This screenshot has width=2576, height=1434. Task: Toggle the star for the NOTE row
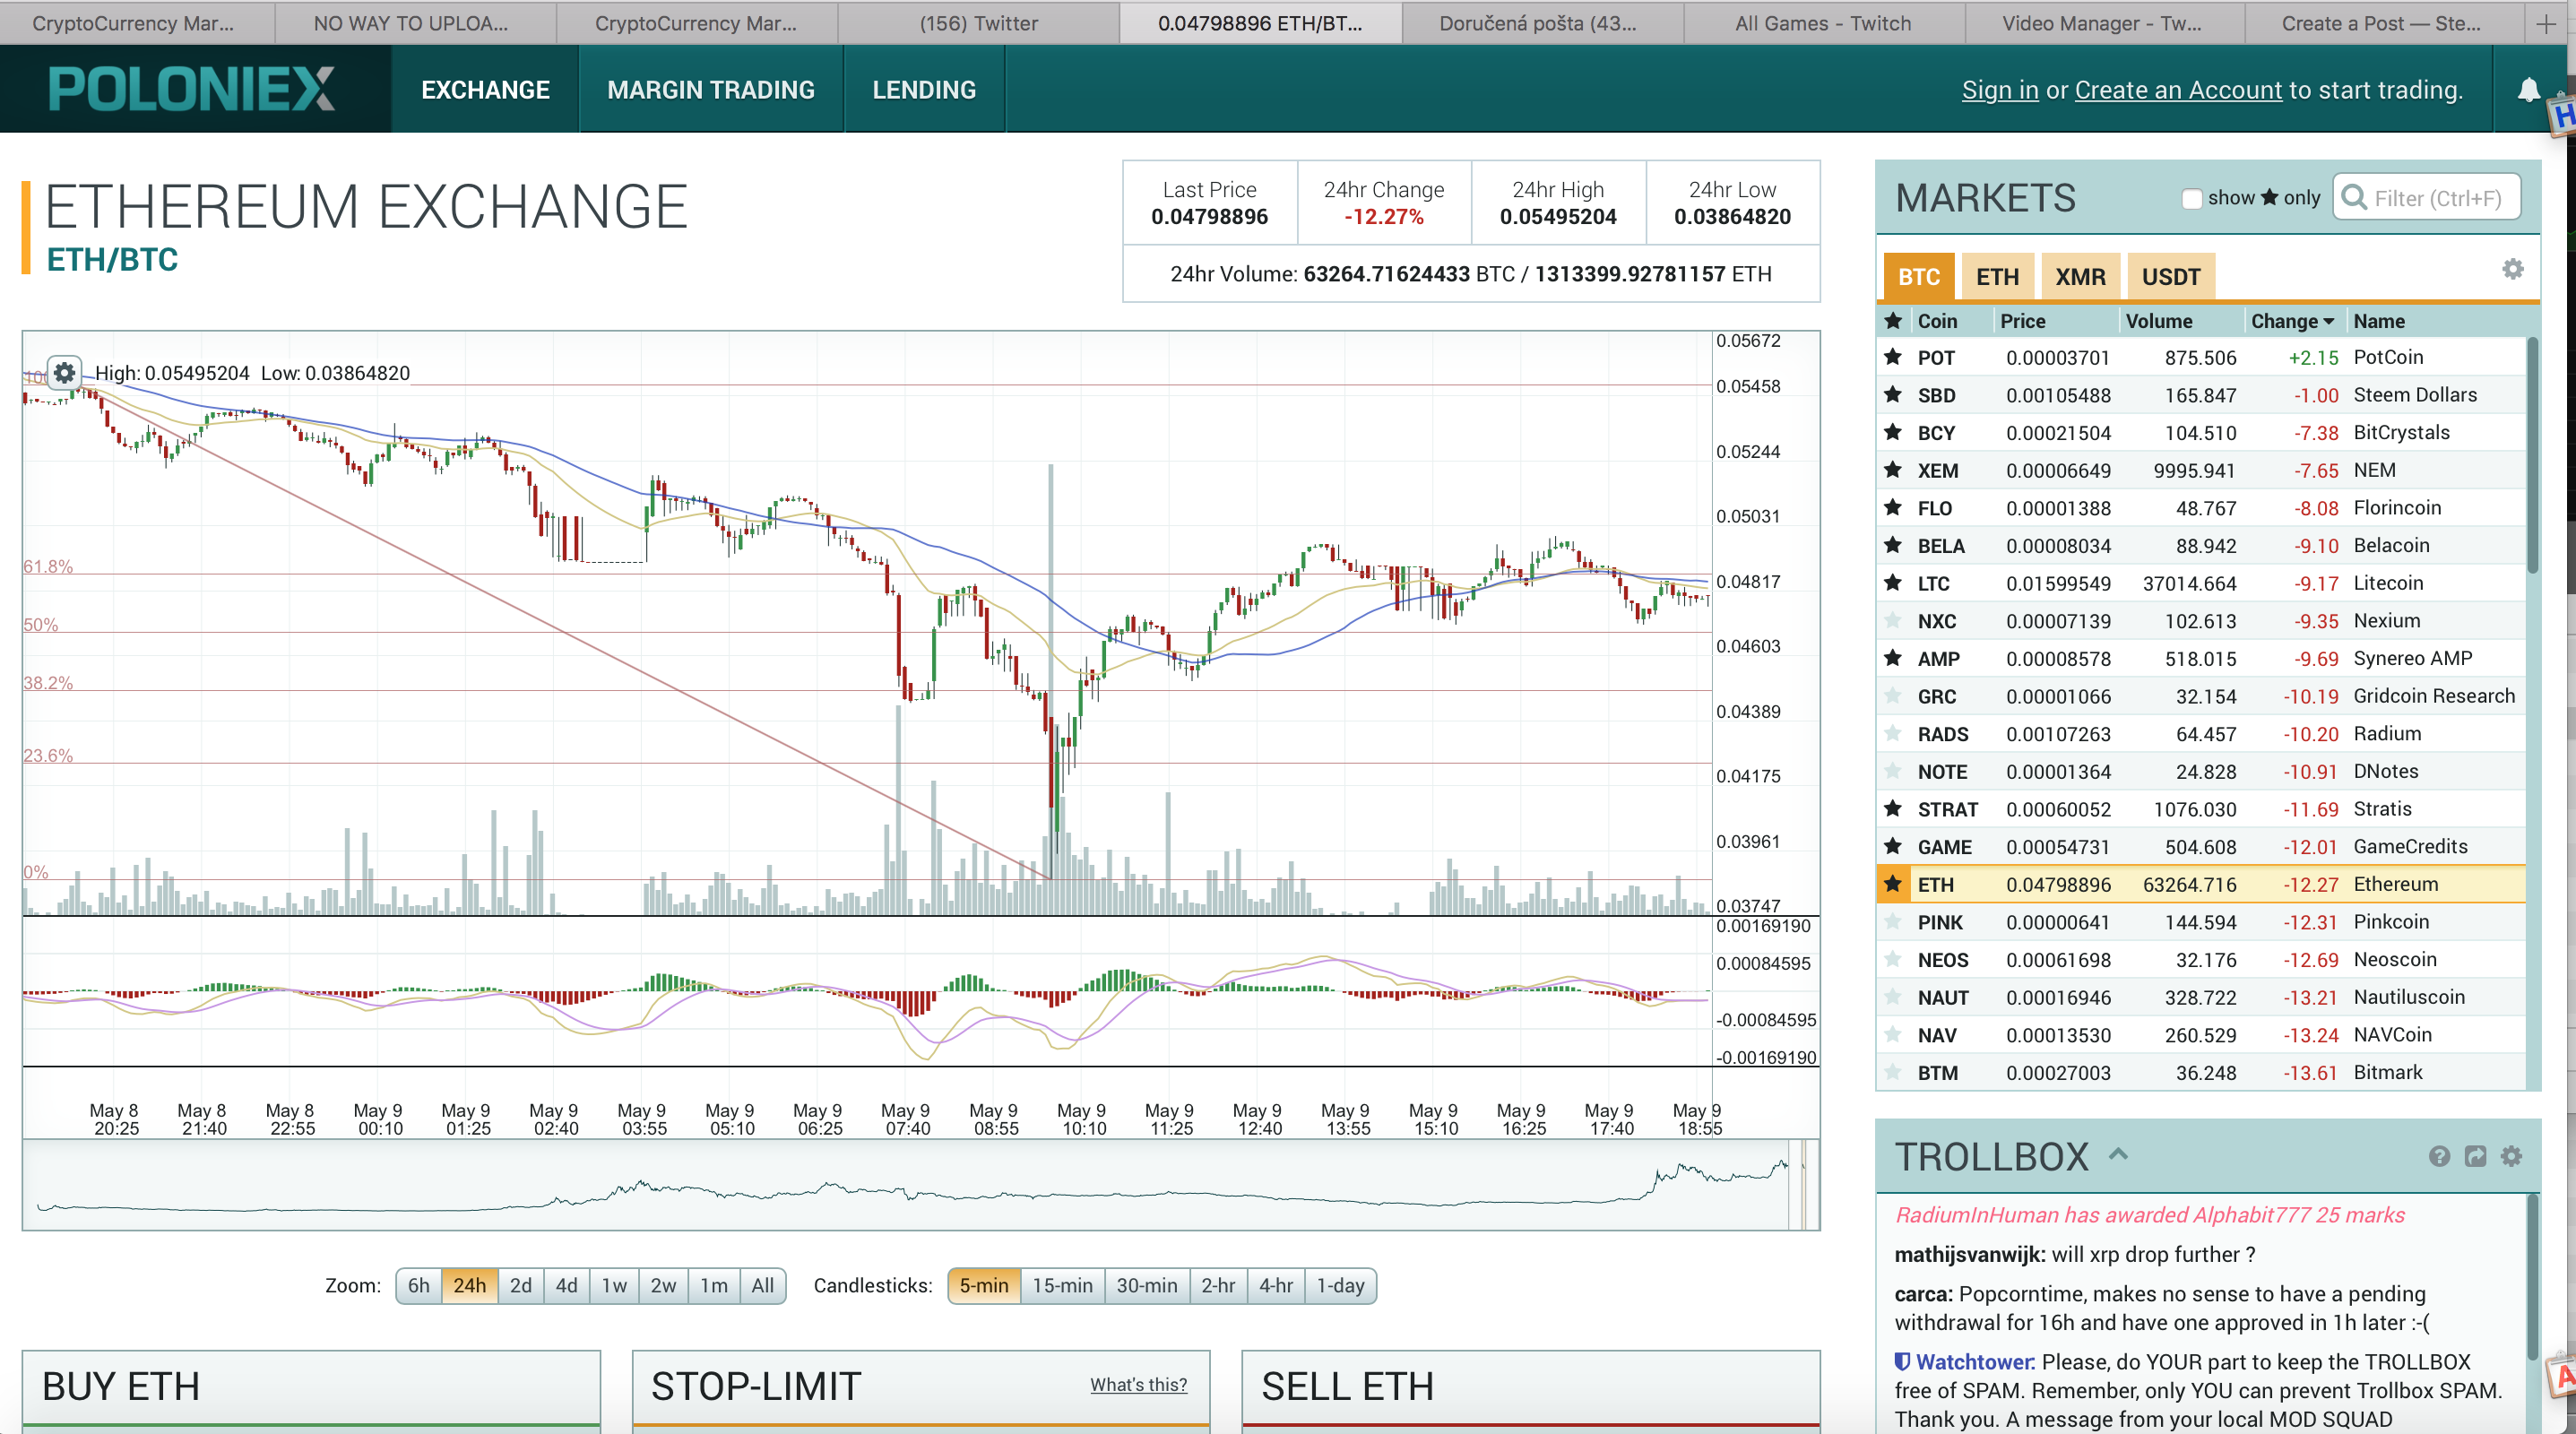click(x=1893, y=772)
